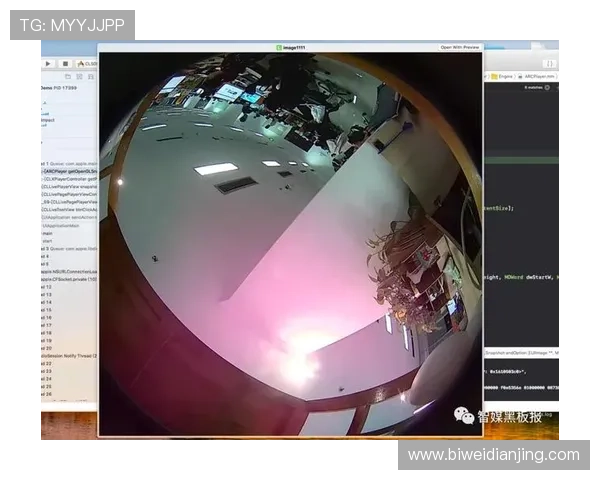The image size is (600, 480).
Task: Select ARCPlayer getOpenGLSnap stack frame
Action: tap(70, 171)
